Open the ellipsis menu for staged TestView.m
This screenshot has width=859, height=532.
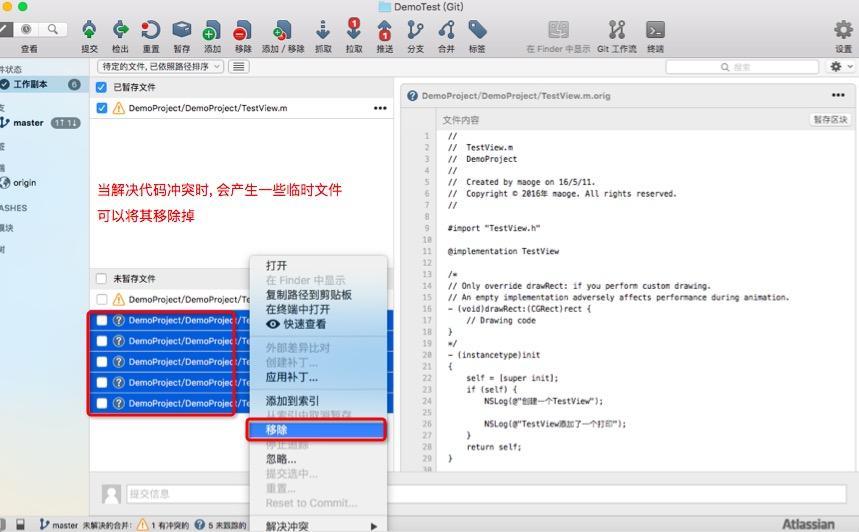pyautogui.click(x=380, y=108)
